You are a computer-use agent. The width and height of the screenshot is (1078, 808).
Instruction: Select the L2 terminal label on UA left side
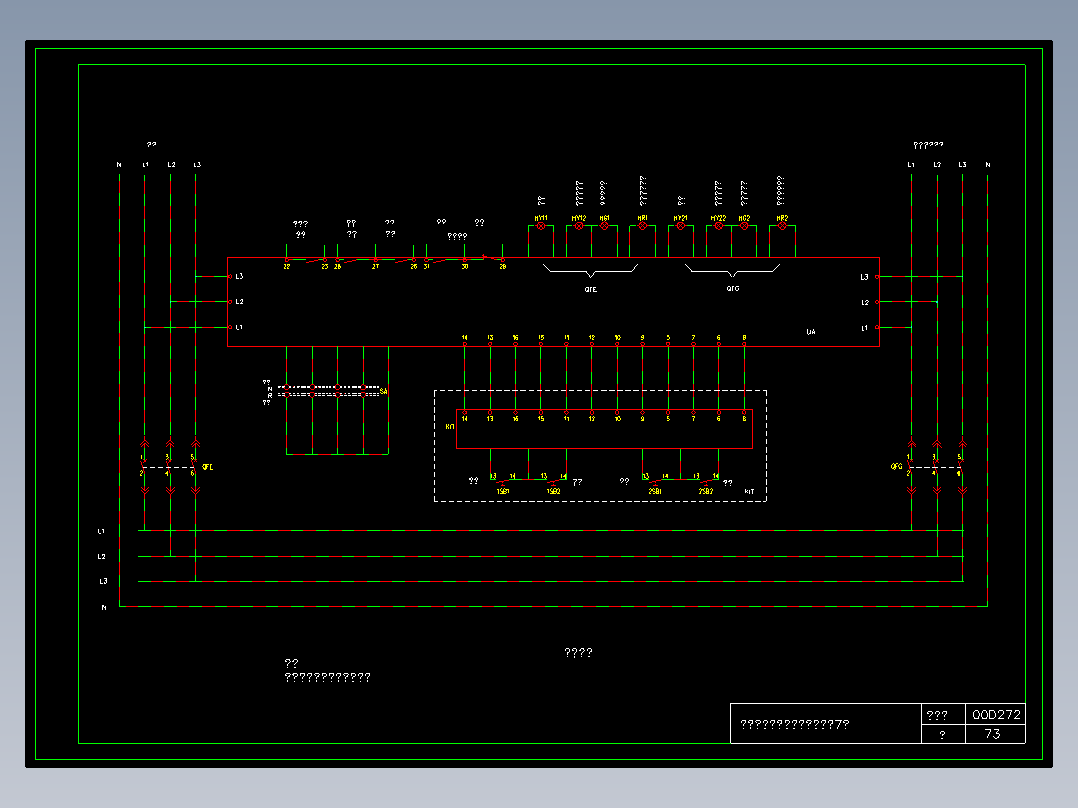(x=239, y=302)
